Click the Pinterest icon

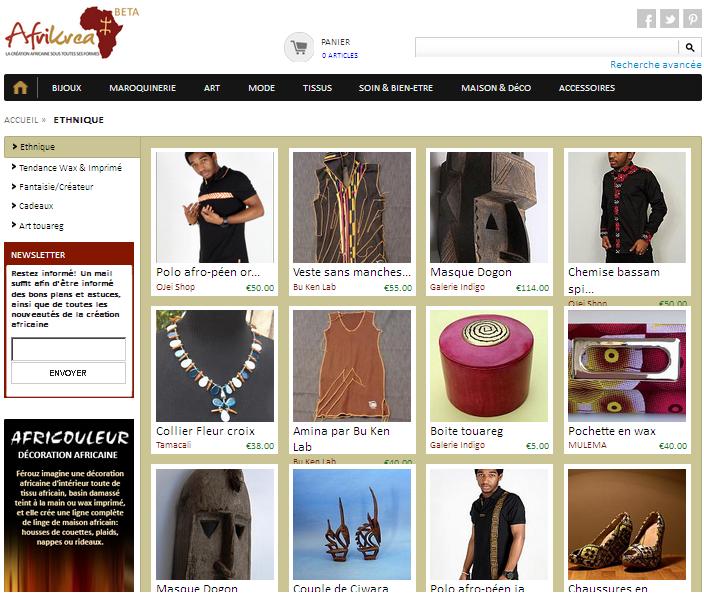click(x=692, y=19)
